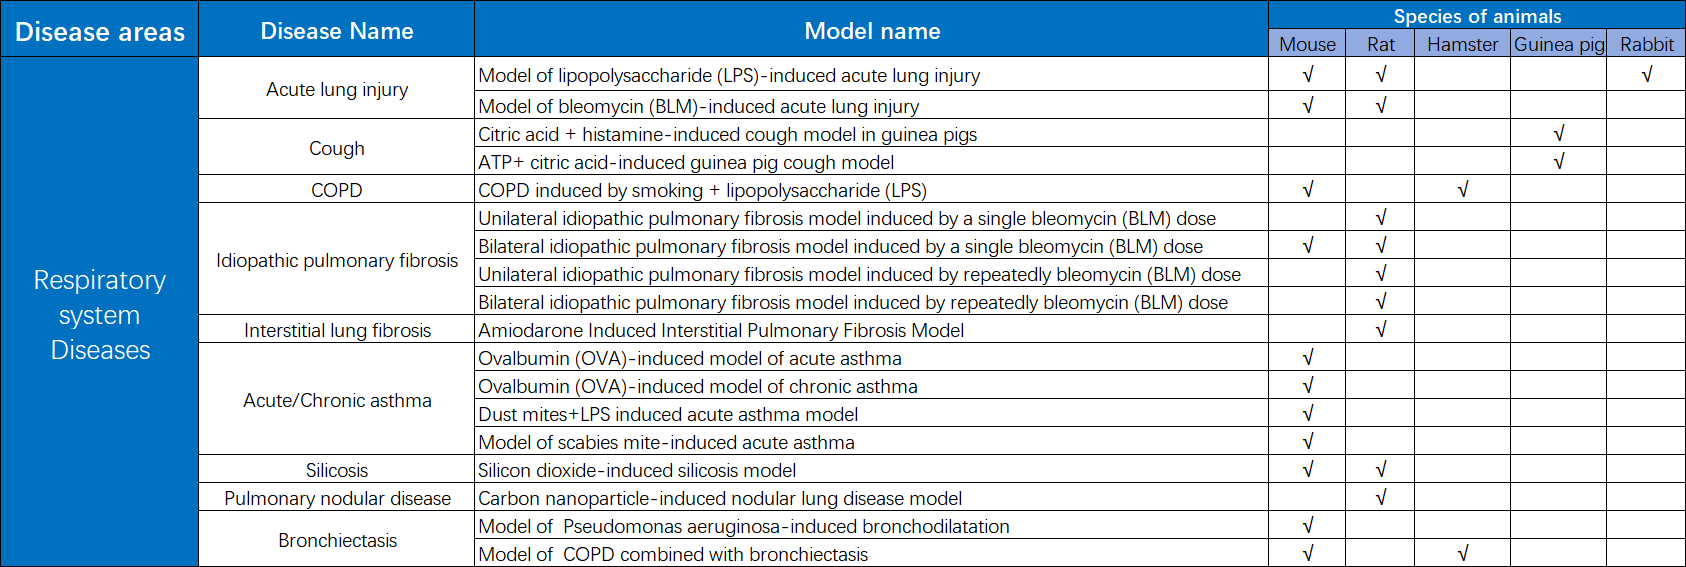Image resolution: width=1686 pixels, height=567 pixels.
Task: Click the Model name header cell
Action: click(x=872, y=31)
